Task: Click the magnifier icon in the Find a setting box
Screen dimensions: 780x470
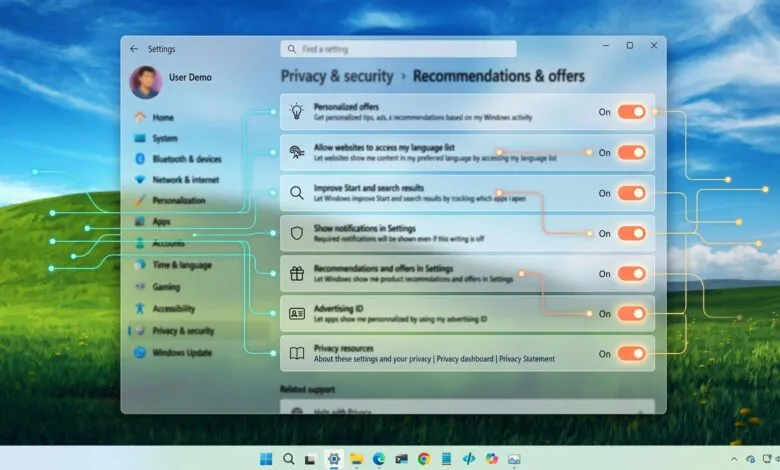Action: 292,48
